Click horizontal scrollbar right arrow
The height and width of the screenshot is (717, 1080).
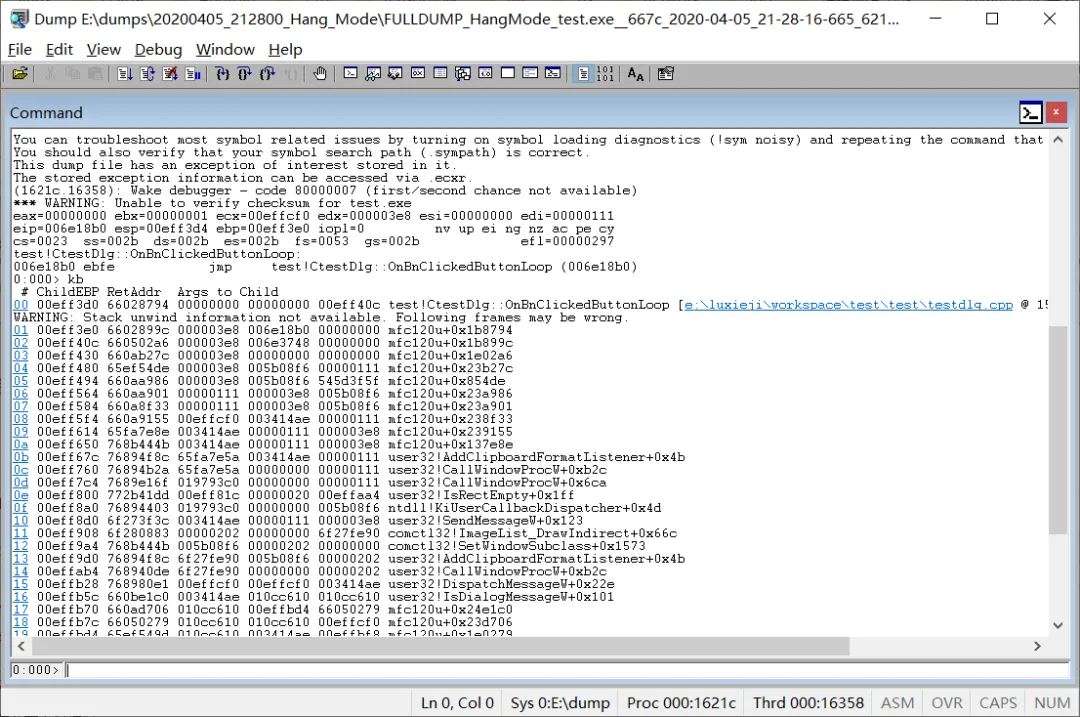pos(1037,646)
